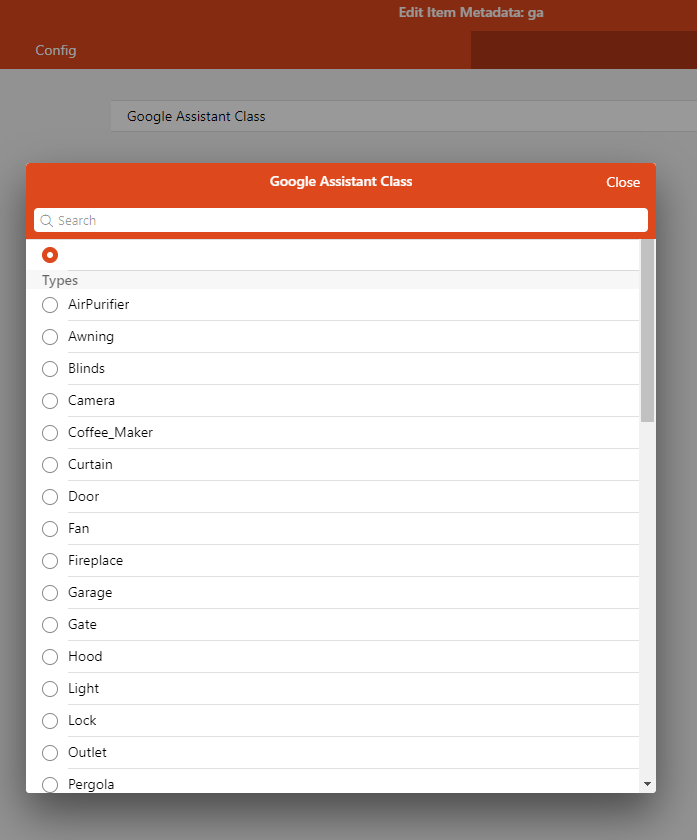
Task: Choose Camera as Google Assistant class
Action: (50, 401)
